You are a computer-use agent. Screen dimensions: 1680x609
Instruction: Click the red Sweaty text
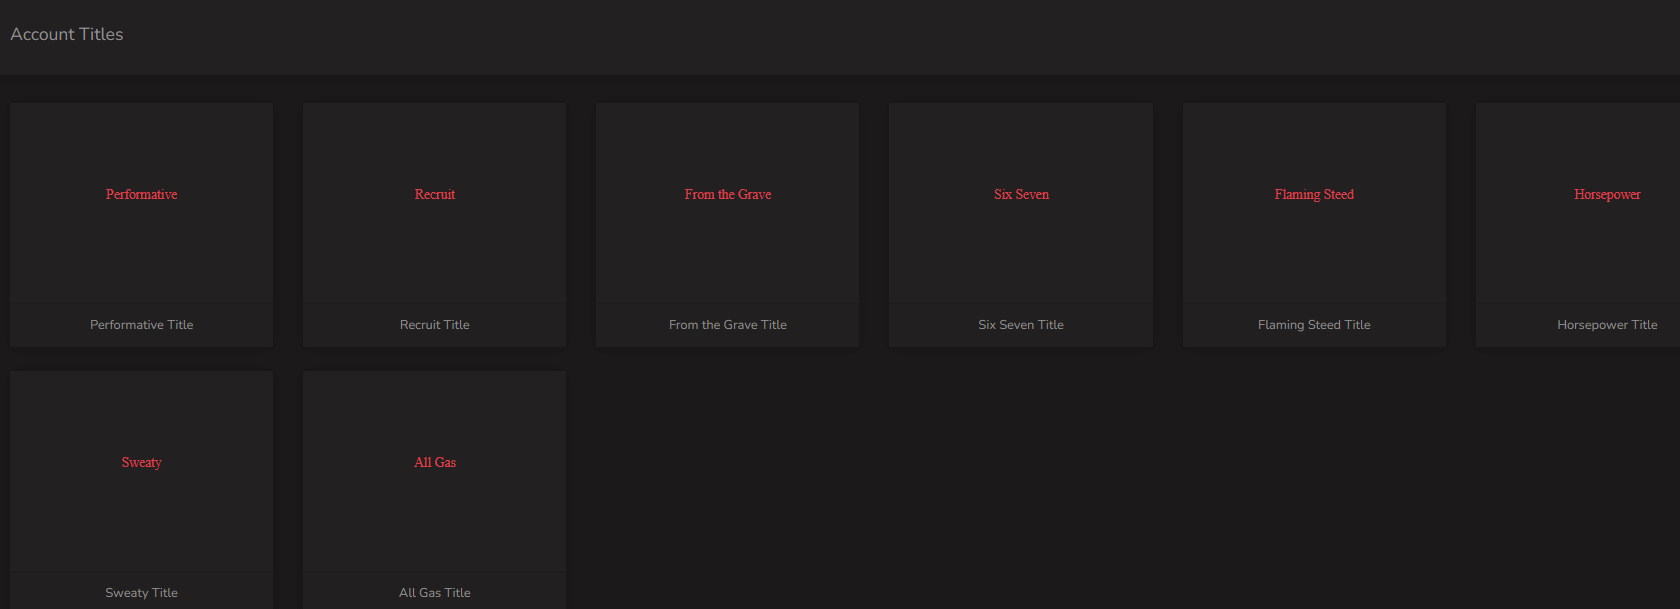[x=141, y=463]
